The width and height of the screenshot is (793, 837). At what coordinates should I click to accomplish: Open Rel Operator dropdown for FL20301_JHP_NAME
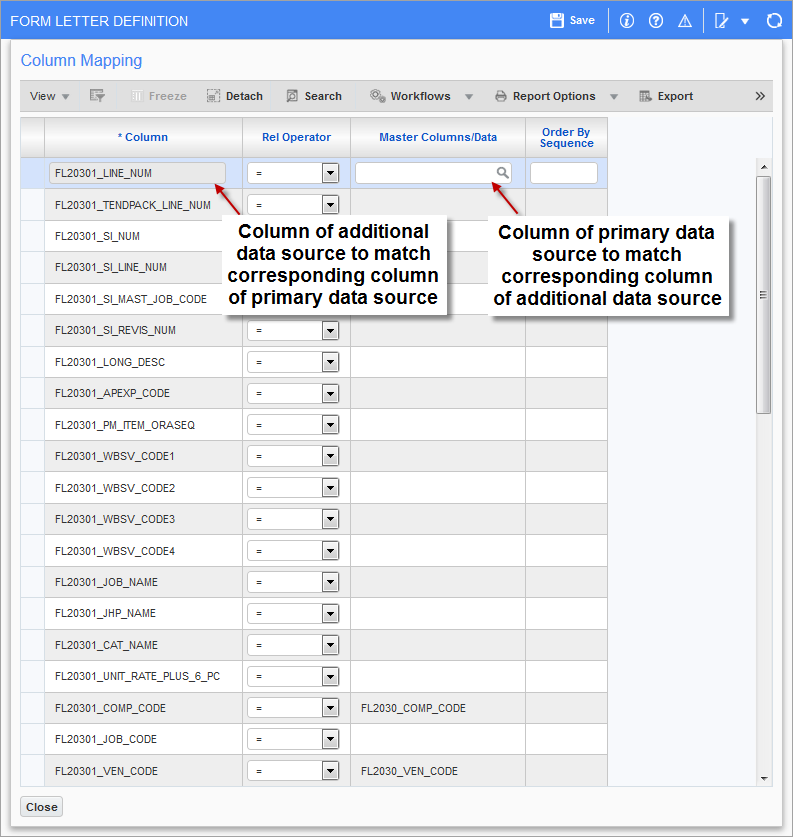[x=330, y=613]
